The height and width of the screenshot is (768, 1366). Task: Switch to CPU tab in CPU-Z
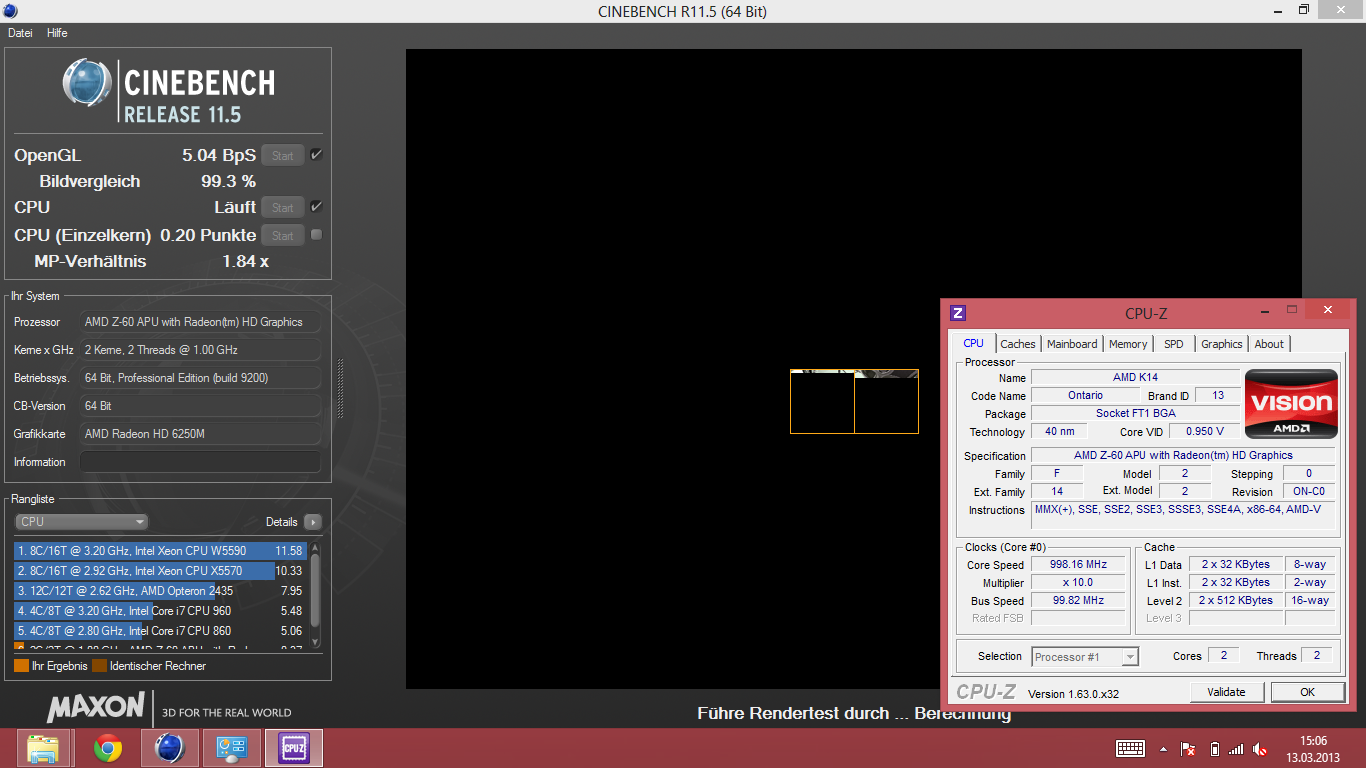point(973,343)
